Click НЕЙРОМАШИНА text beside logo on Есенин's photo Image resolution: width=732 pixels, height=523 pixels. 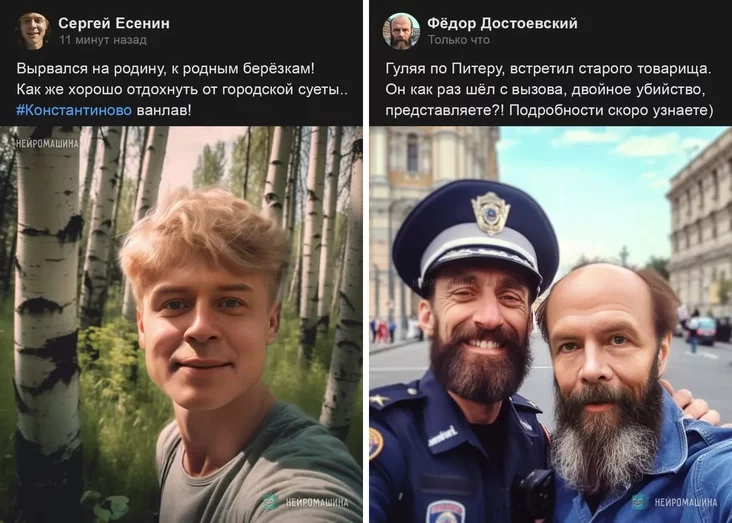click(x=317, y=502)
